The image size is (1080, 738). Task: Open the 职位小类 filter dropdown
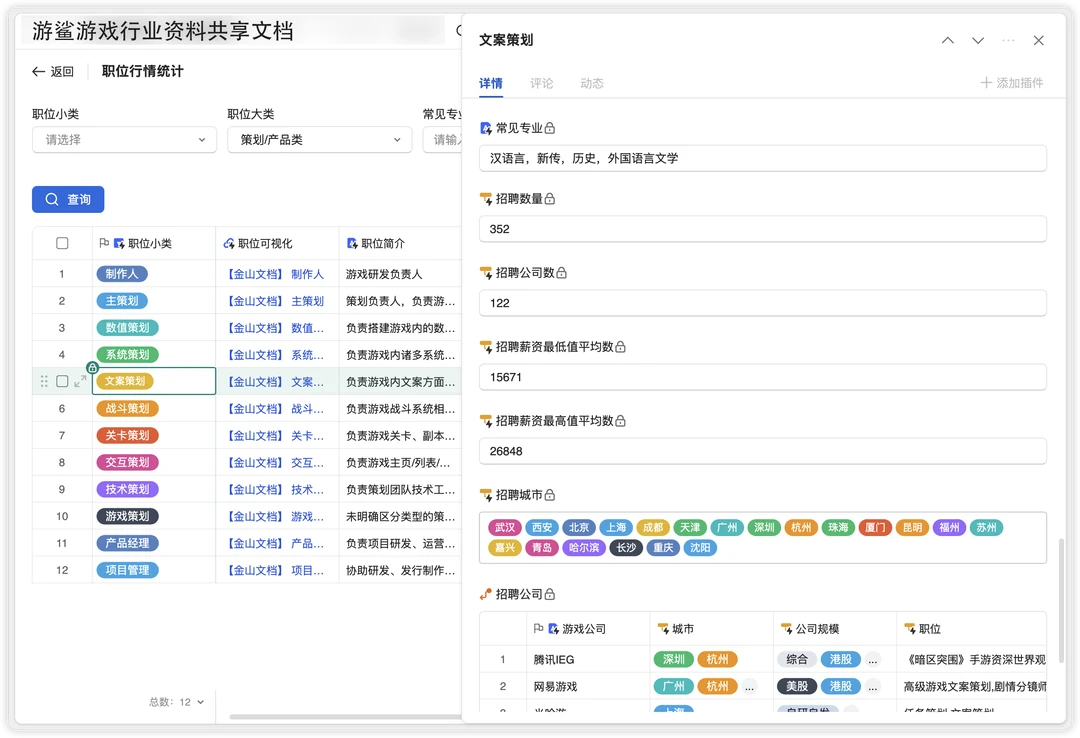pos(124,140)
